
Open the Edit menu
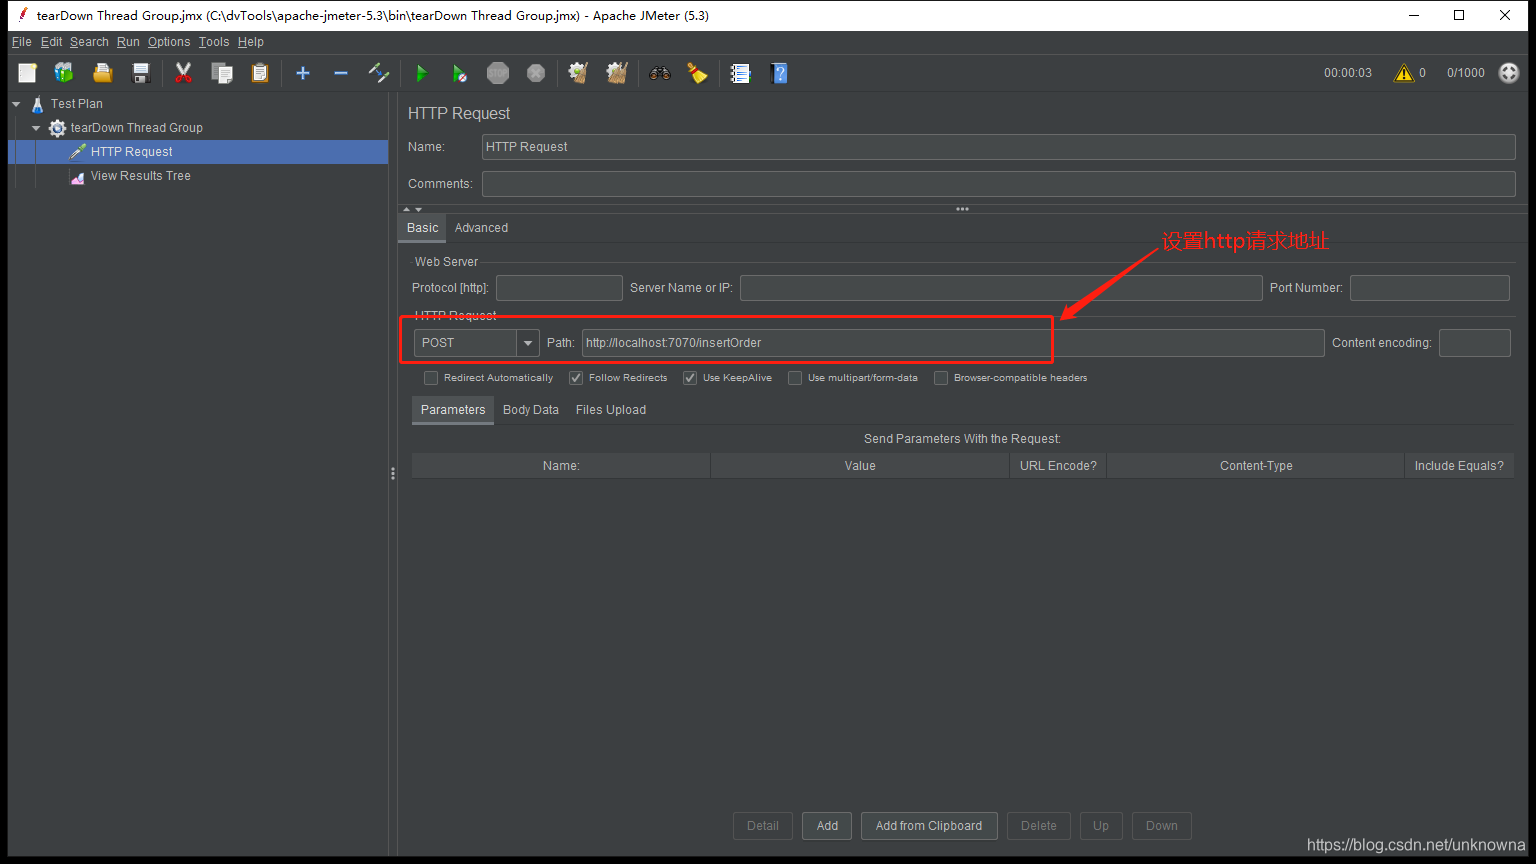pyautogui.click(x=52, y=42)
